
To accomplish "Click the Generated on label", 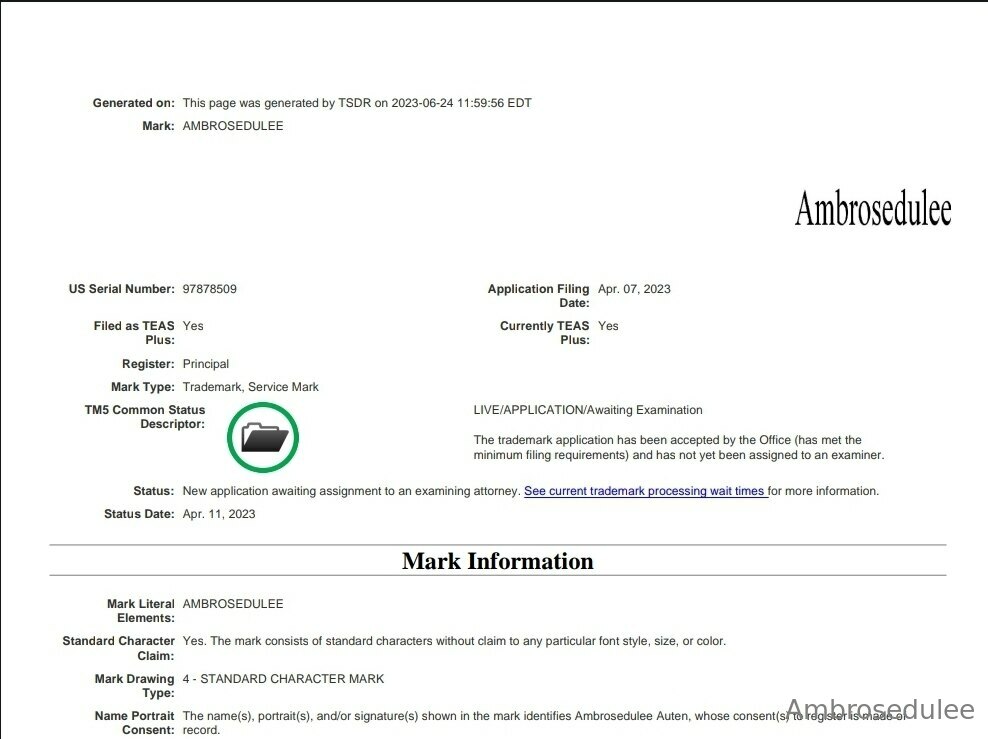I will [x=134, y=103].
